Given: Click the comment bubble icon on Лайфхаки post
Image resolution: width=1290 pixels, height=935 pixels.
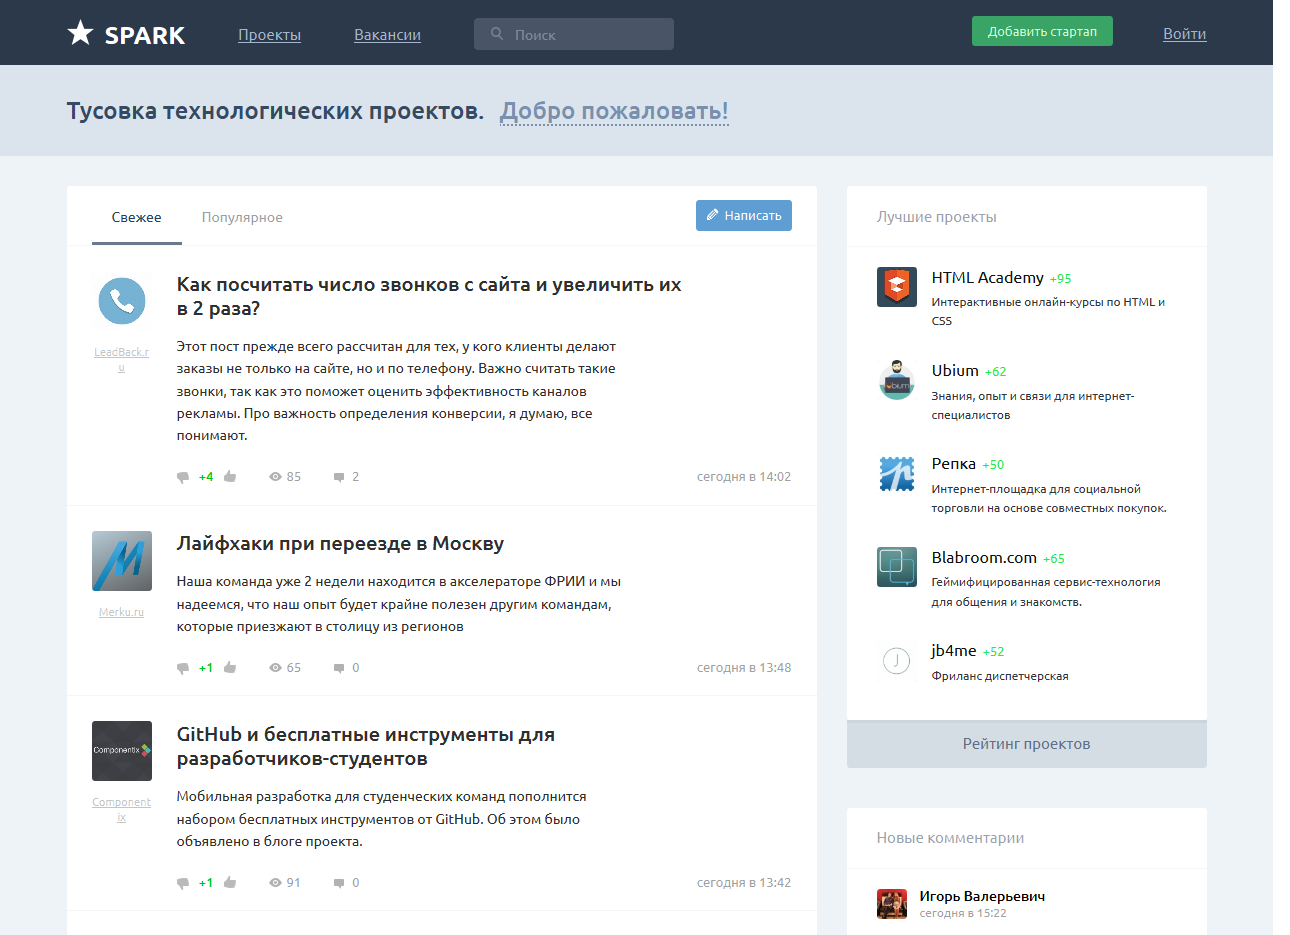Looking at the screenshot, I should tap(337, 667).
